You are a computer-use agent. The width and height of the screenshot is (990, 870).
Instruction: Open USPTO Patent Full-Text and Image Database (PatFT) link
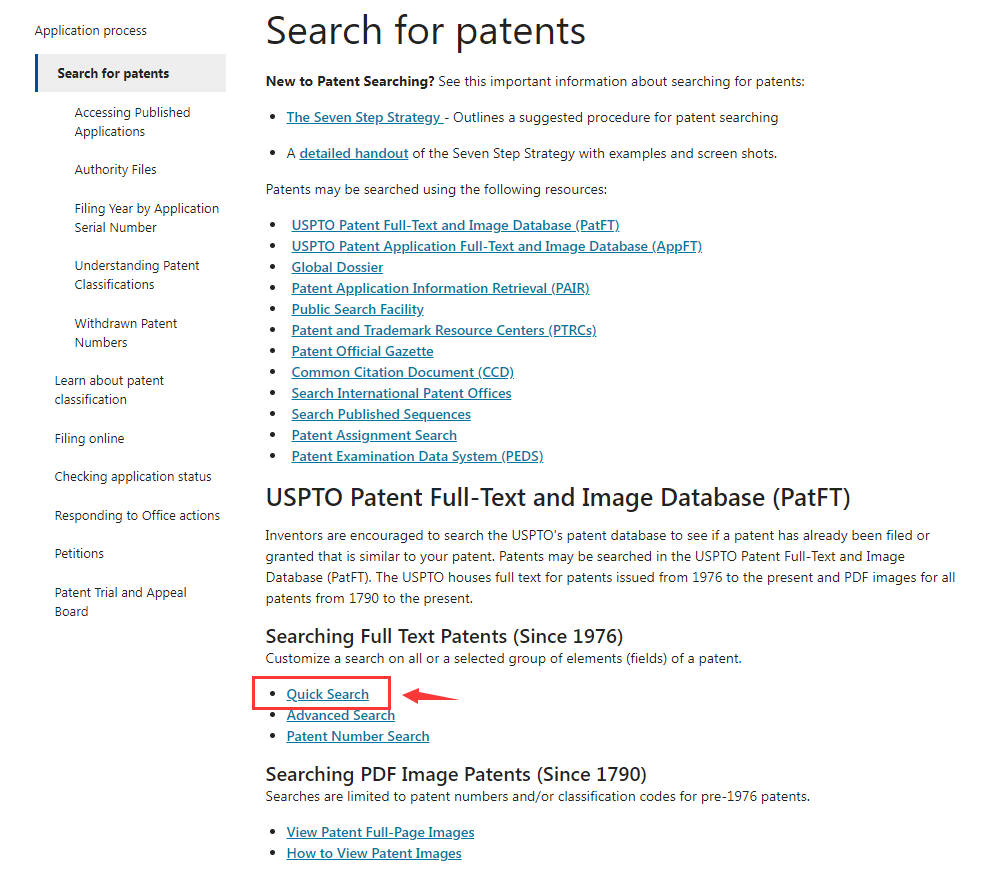[x=455, y=225]
